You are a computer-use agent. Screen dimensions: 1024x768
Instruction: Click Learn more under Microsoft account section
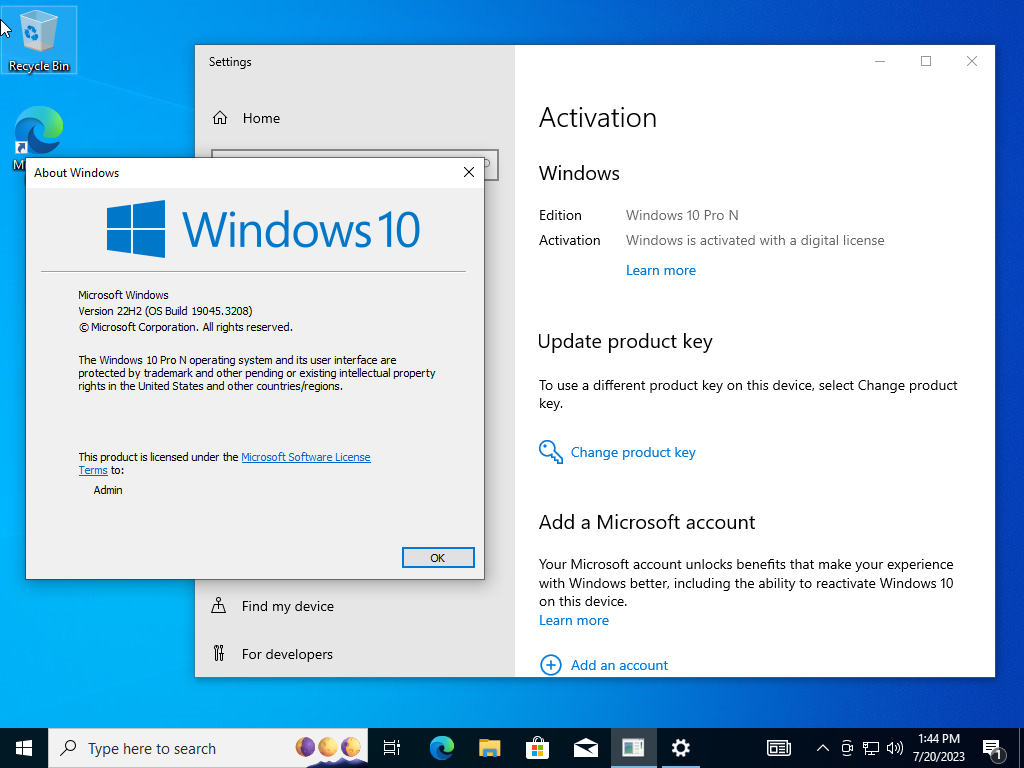(x=574, y=620)
